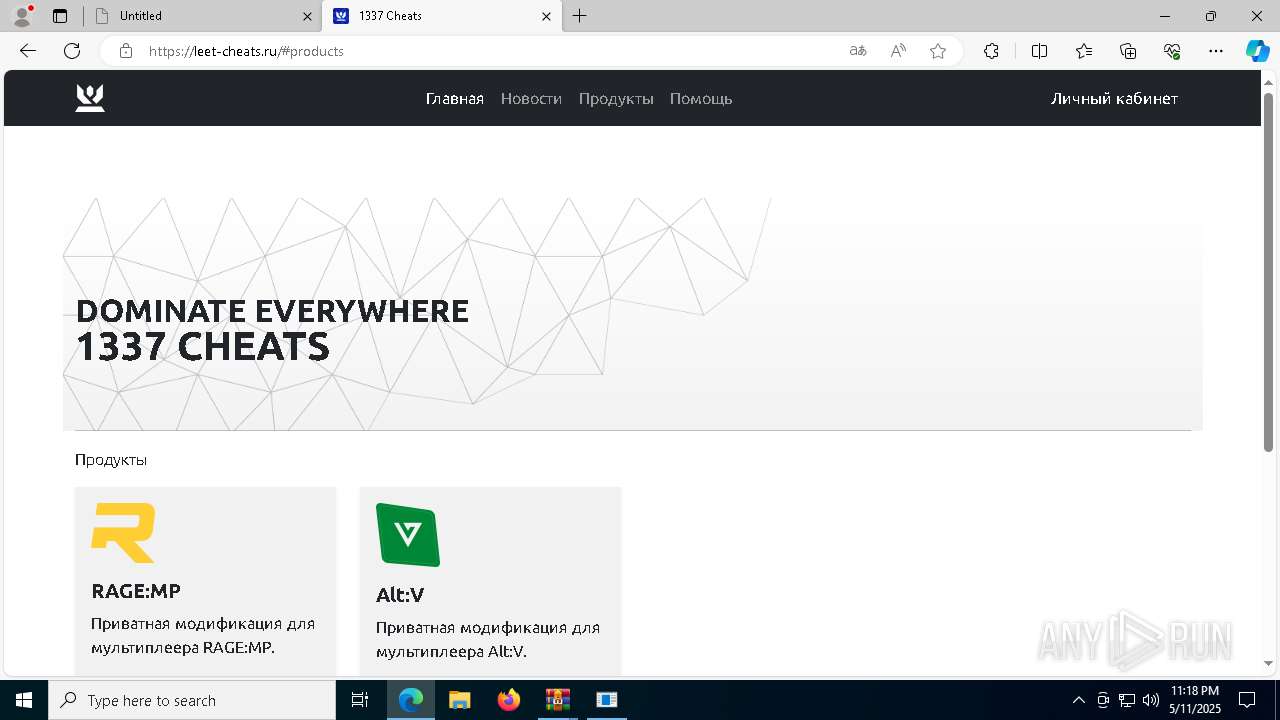Open Edge Settings and more menu
1280x720 pixels.
pyautogui.click(x=1216, y=51)
